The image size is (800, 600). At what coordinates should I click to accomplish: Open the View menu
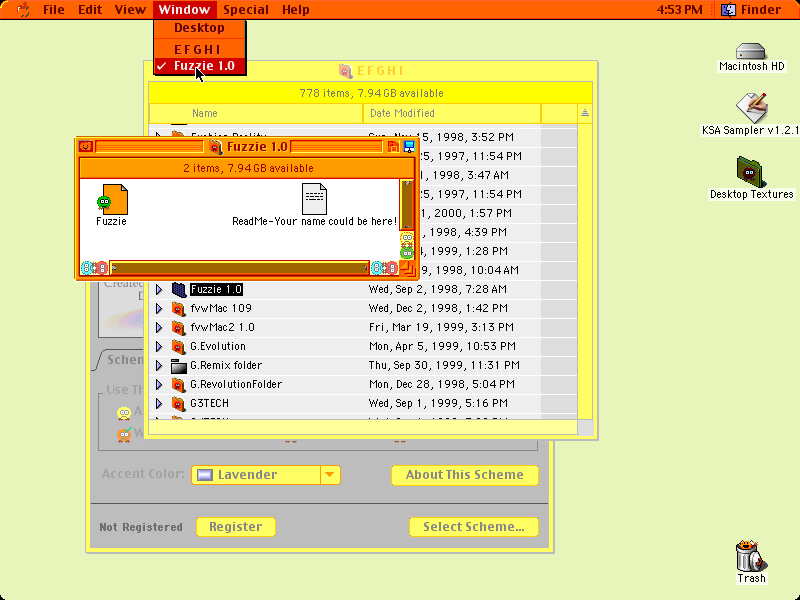click(x=130, y=10)
